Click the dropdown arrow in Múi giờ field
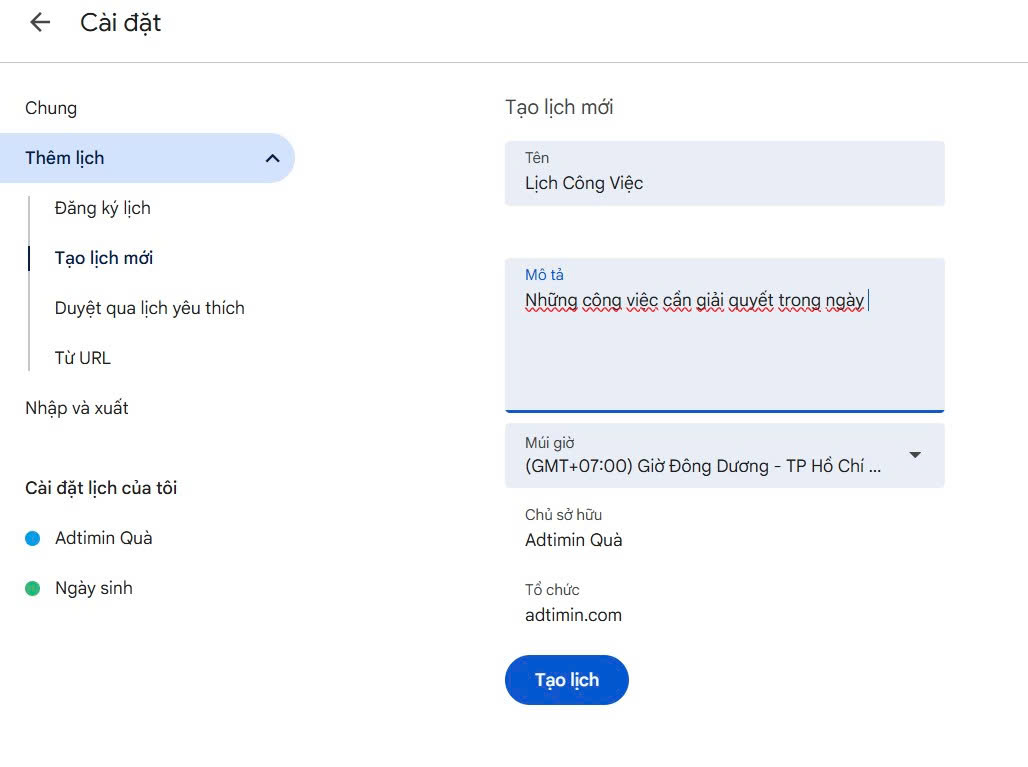Viewport: 1028px width, 767px height. (914, 455)
